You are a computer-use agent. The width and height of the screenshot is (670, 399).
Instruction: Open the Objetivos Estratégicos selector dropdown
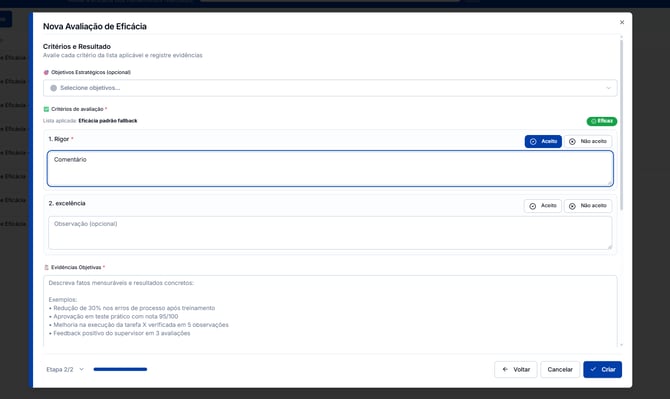point(330,88)
